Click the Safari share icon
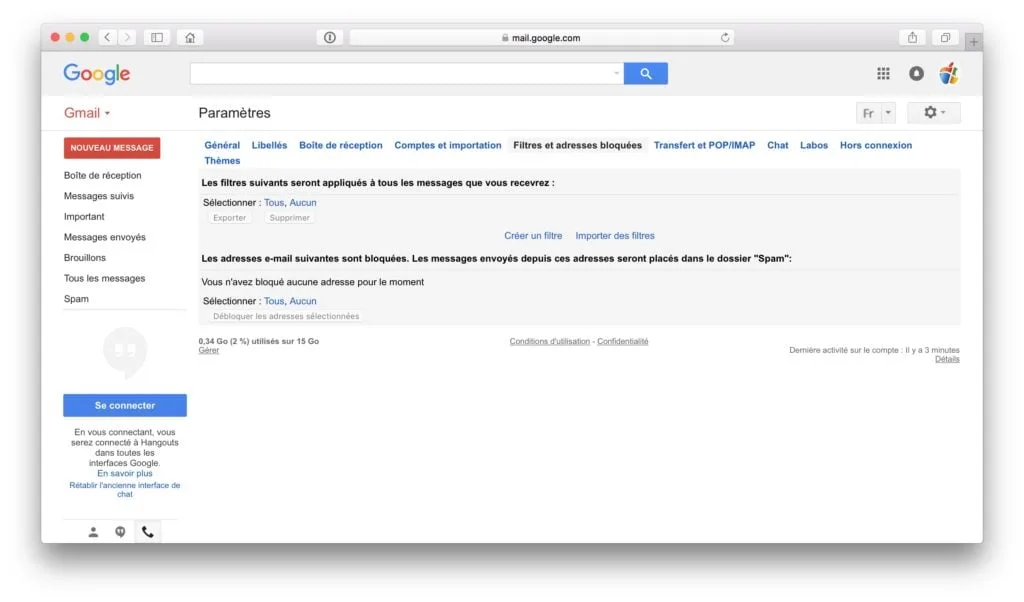Image resolution: width=1024 pixels, height=602 pixels. pos(911,37)
